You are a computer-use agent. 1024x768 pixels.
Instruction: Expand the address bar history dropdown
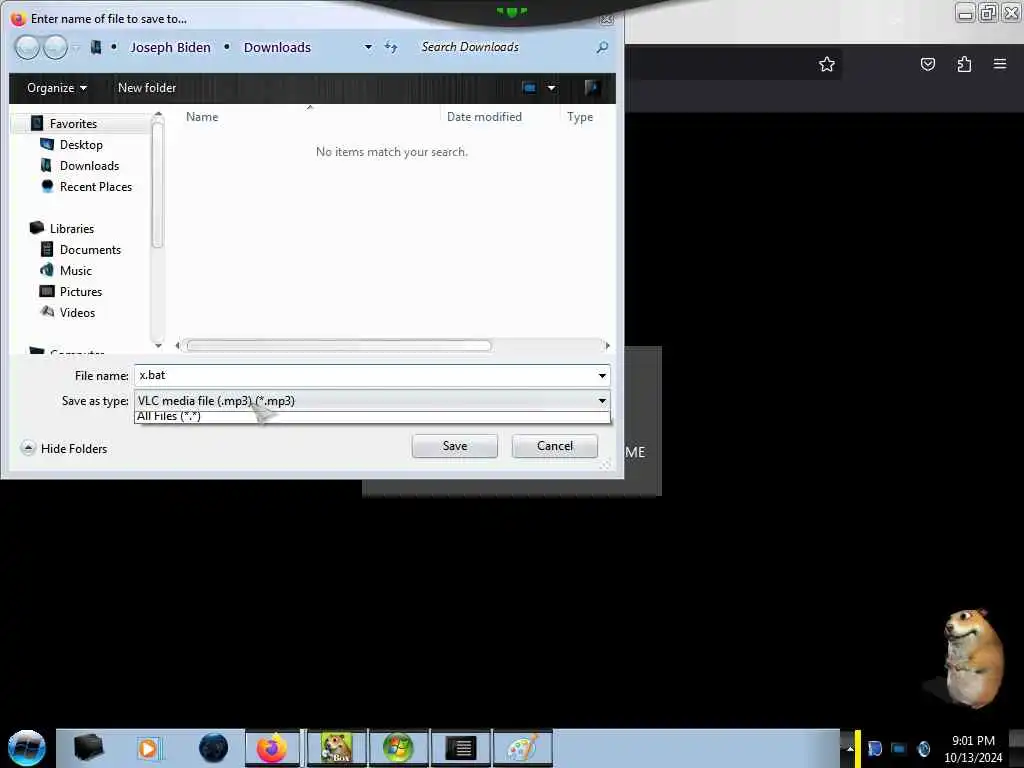[x=368, y=47]
